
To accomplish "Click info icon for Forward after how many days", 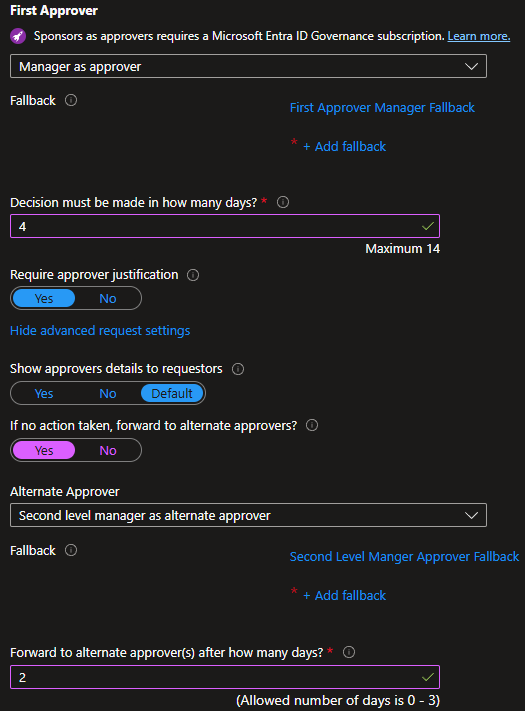I will click(349, 653).
